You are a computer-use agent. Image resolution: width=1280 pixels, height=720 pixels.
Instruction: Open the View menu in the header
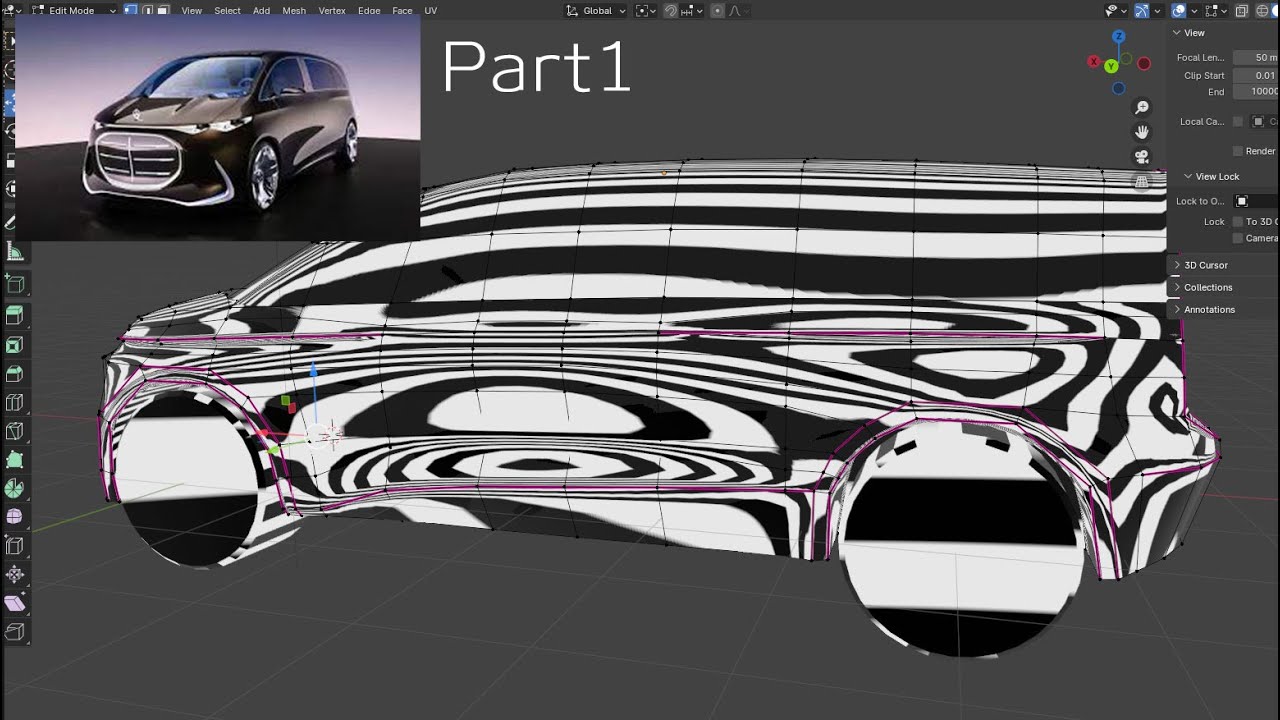click(192, 10)
